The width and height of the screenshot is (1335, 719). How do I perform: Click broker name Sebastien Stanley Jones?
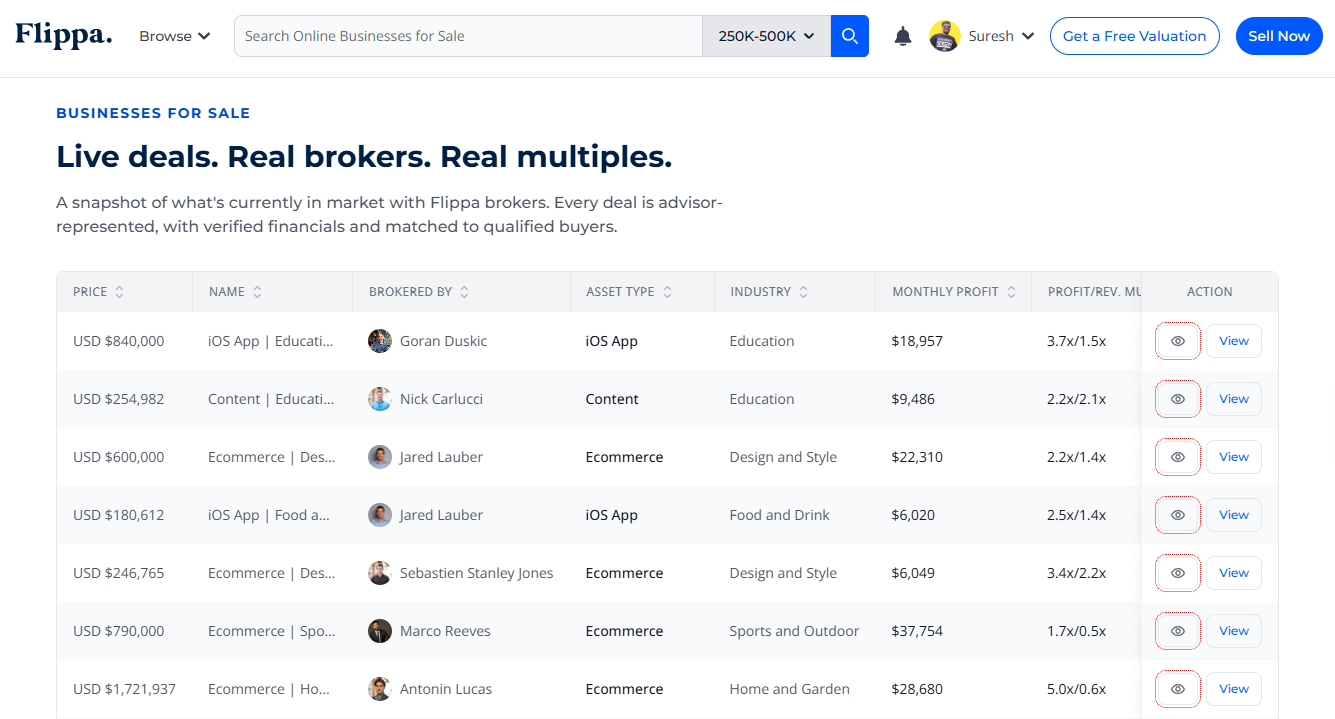(x=476, y=573)
